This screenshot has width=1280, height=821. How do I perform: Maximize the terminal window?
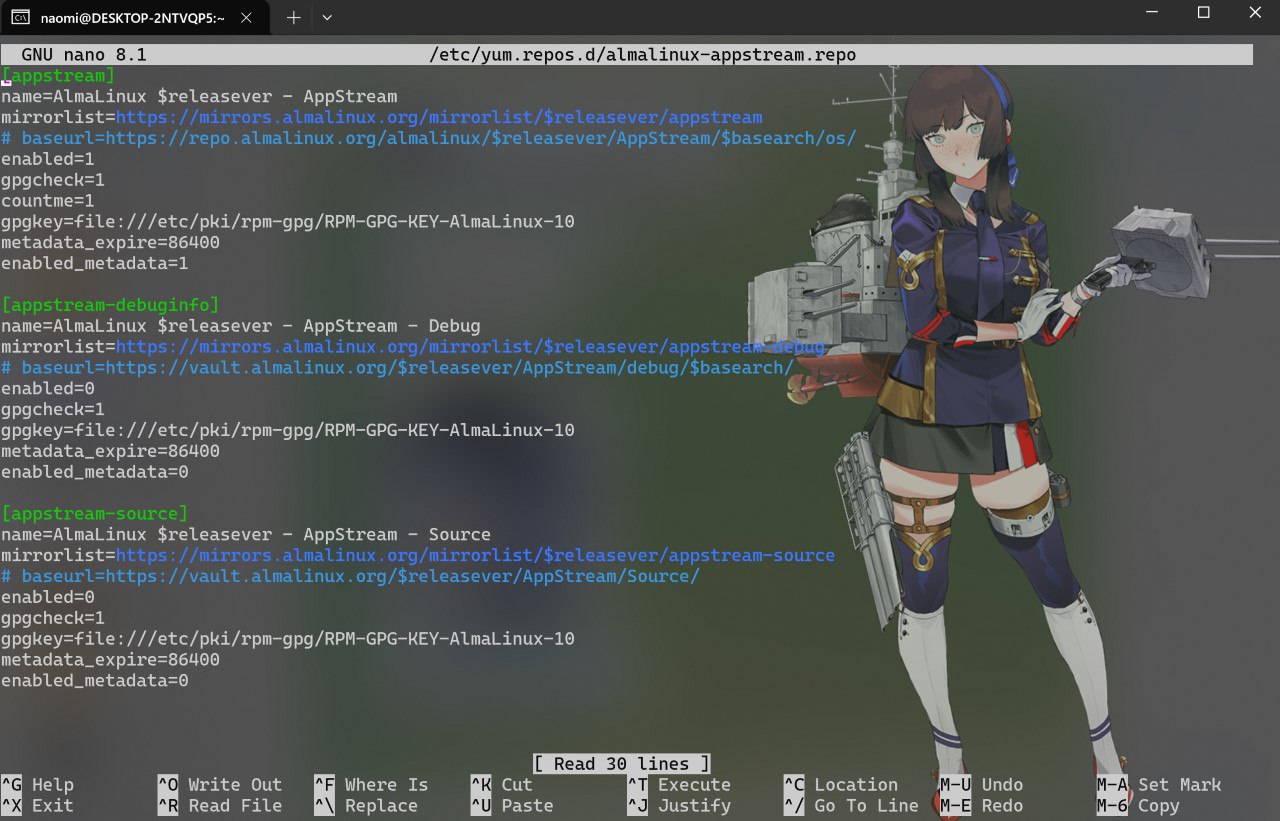[x=1203, y=13]
